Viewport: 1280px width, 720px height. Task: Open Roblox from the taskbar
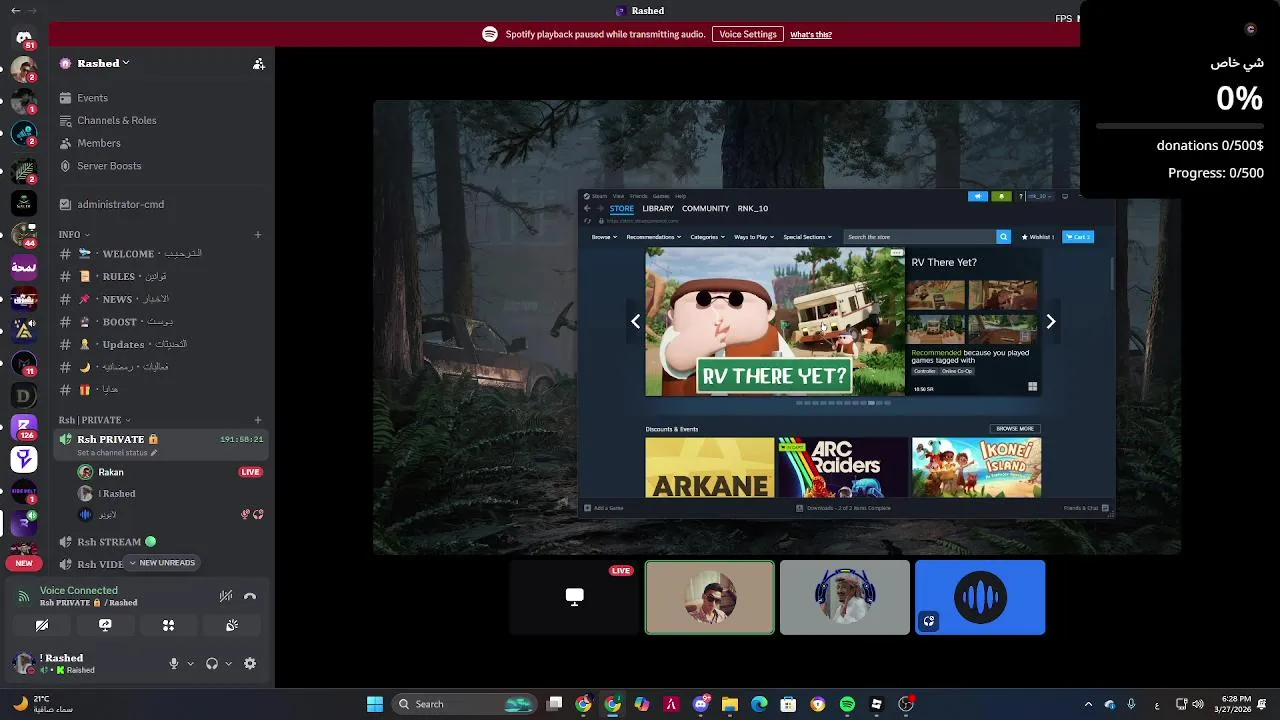coord(877,704)
